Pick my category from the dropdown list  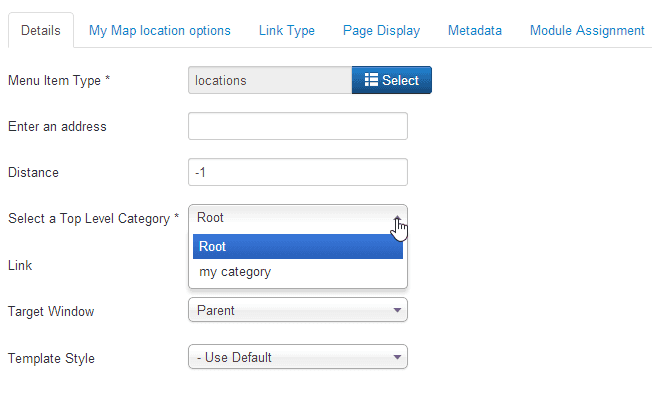[297, 272]
